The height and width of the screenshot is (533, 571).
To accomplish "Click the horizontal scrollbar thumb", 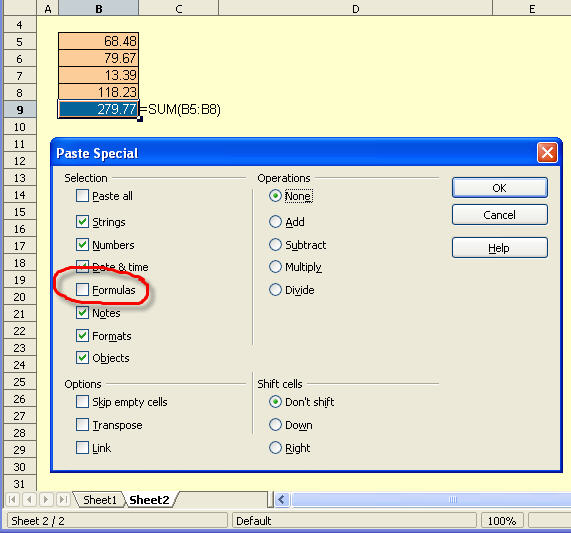I will tap(432, 500).
